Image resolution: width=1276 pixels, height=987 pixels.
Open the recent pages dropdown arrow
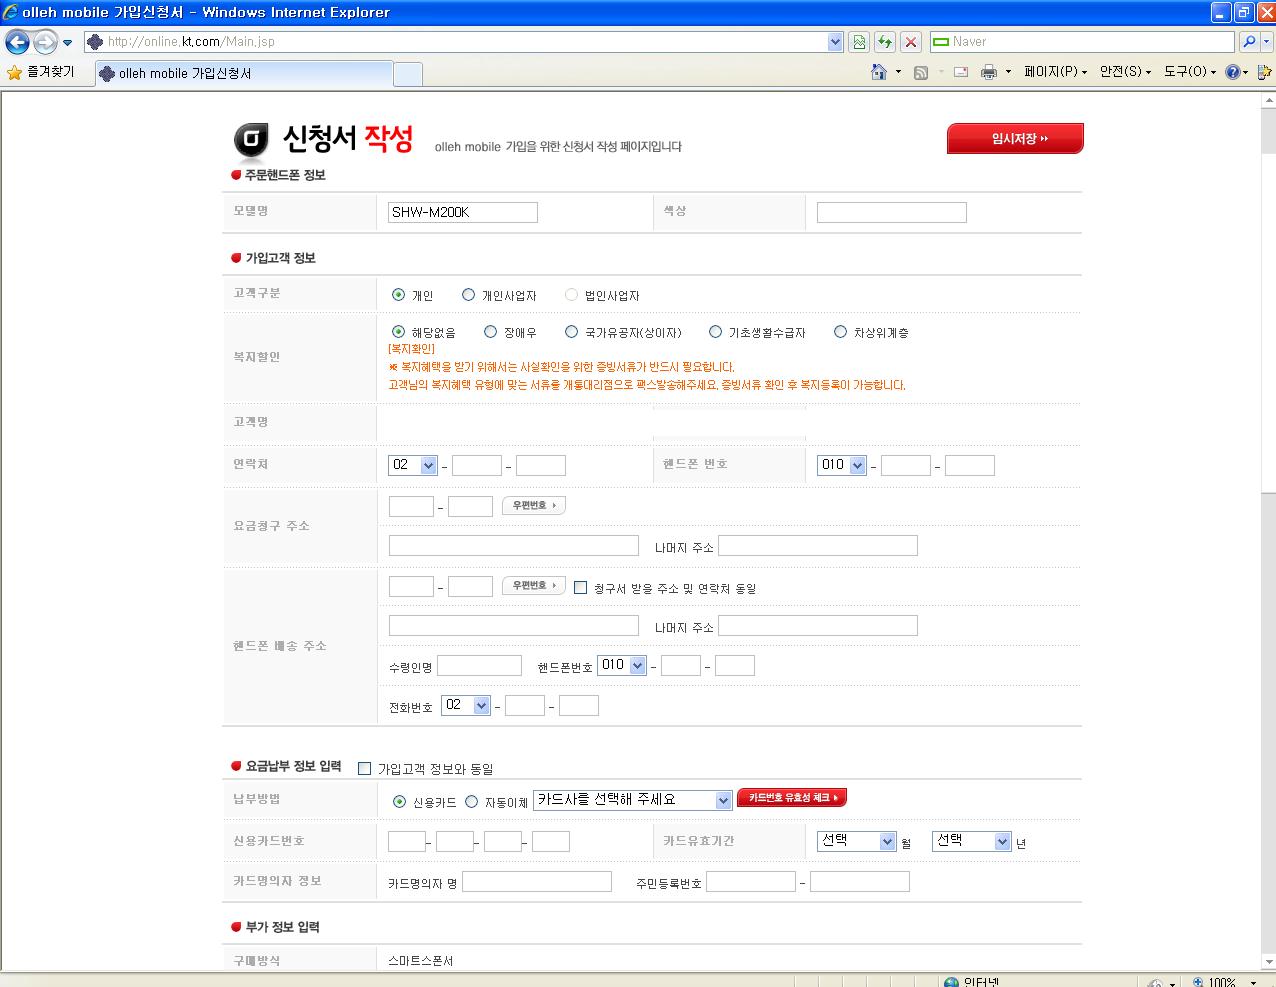coord(68,43)
